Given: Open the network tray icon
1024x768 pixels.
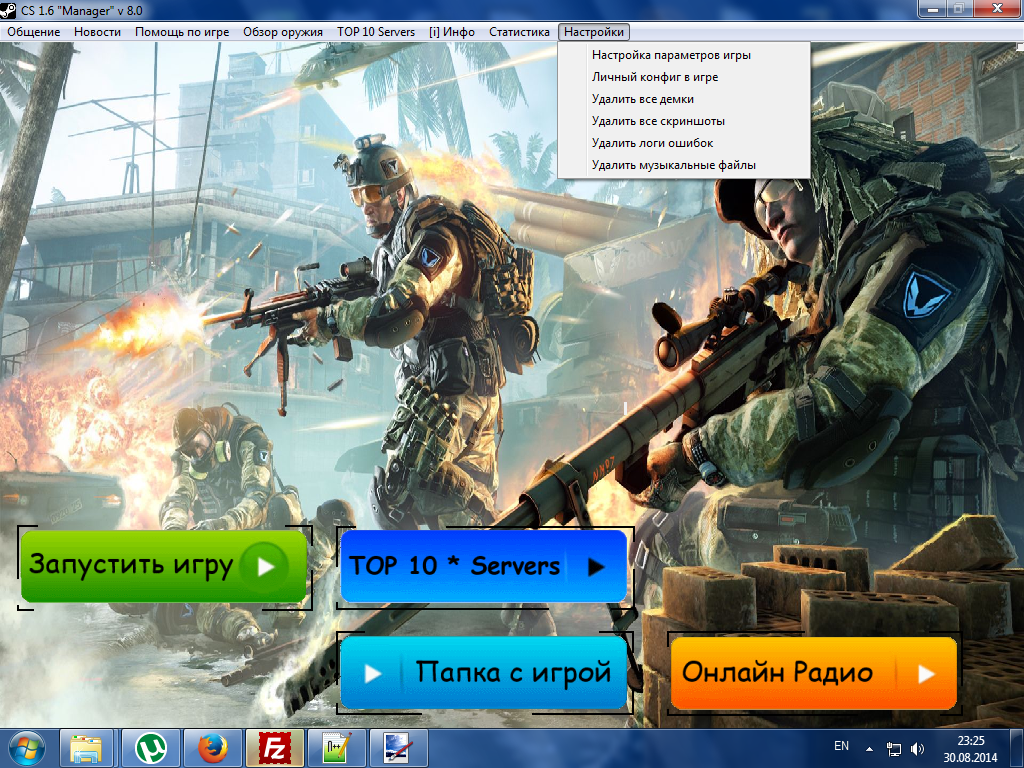Looking at the screenshot, I should 893,749.
